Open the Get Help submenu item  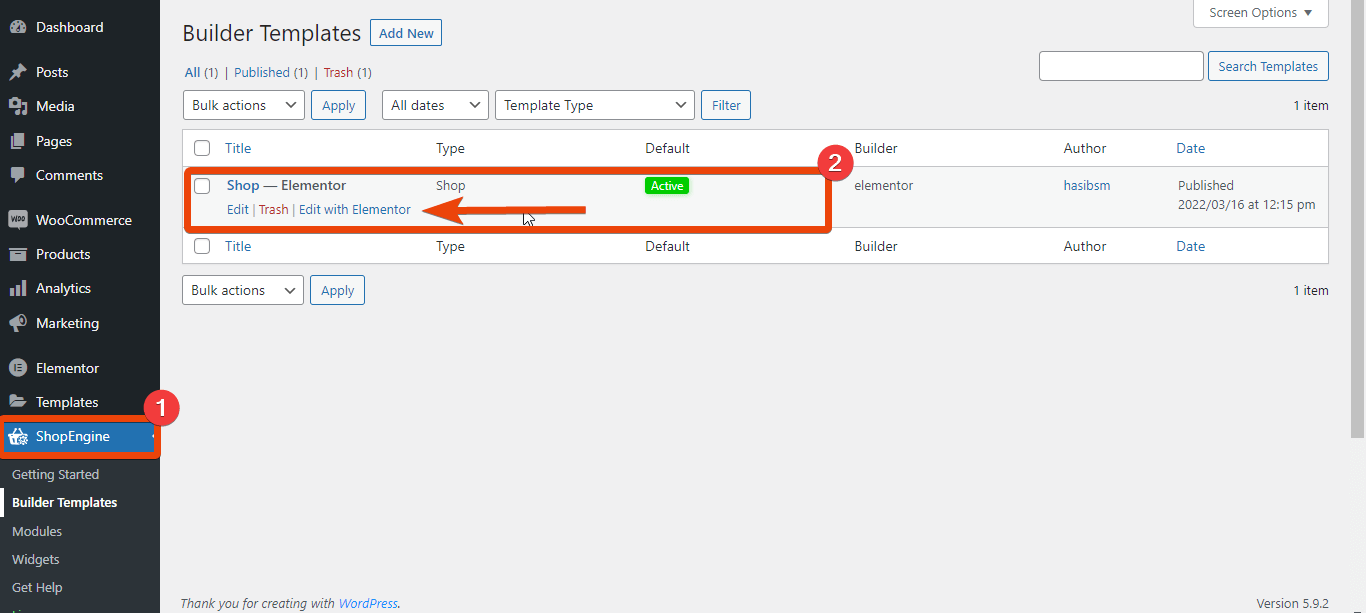37,587
